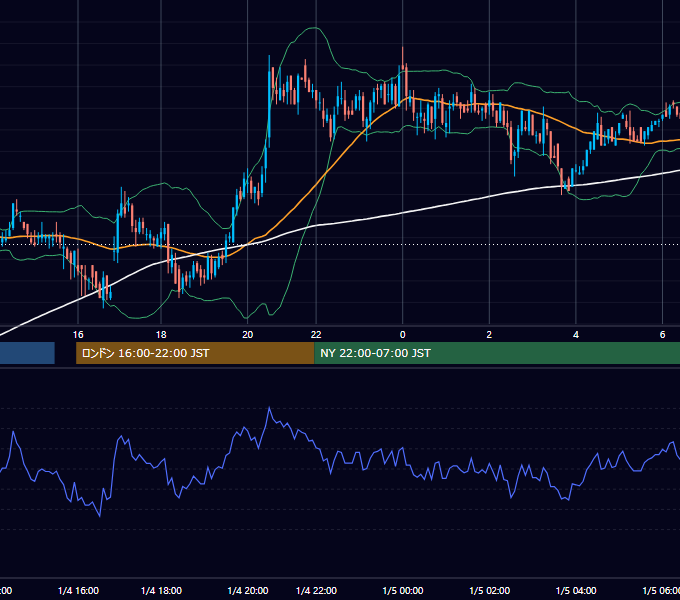680x600 pixels.
Task: Click the '1/4 22:00' label on lower axis
Action: 316,590
